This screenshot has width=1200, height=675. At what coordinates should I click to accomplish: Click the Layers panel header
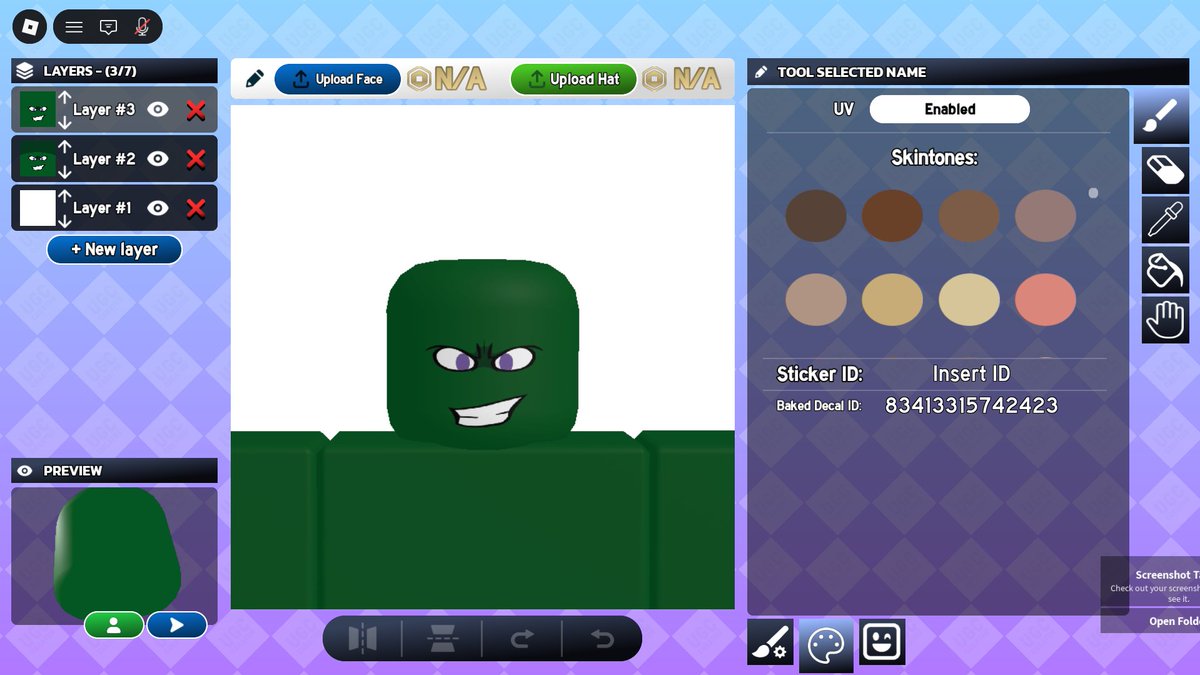114,71
